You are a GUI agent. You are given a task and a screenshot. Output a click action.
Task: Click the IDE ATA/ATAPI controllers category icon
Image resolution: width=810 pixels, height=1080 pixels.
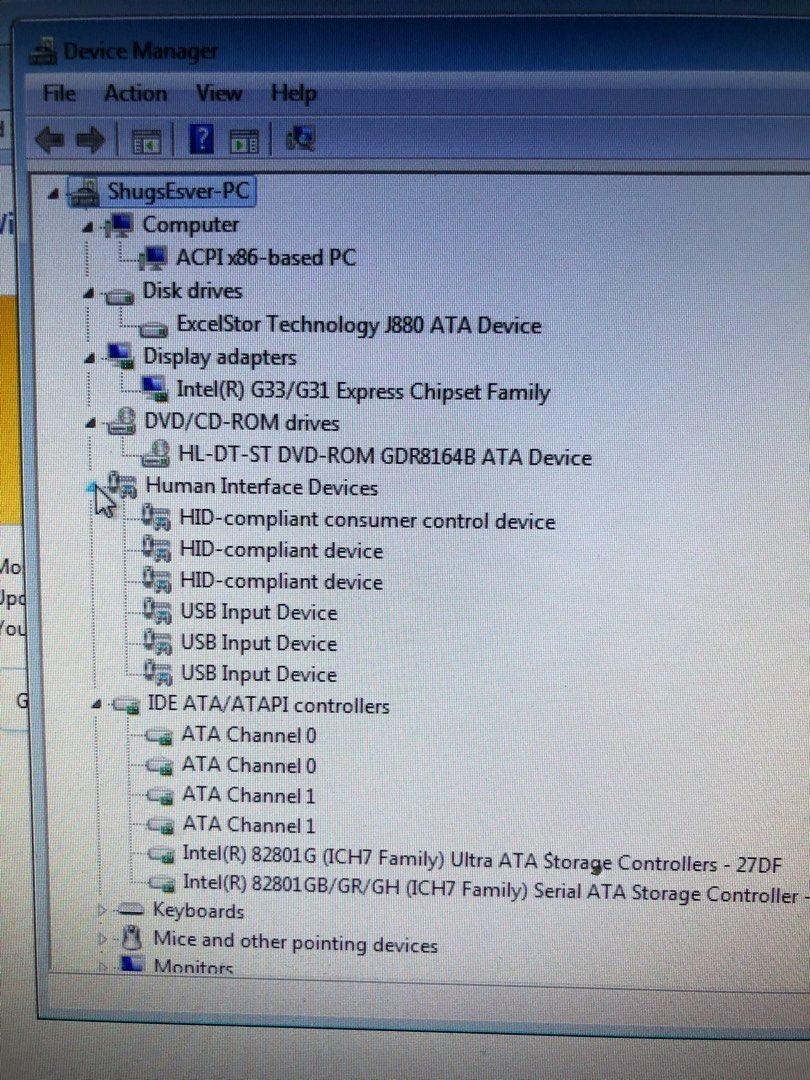[x=126, y=705]
